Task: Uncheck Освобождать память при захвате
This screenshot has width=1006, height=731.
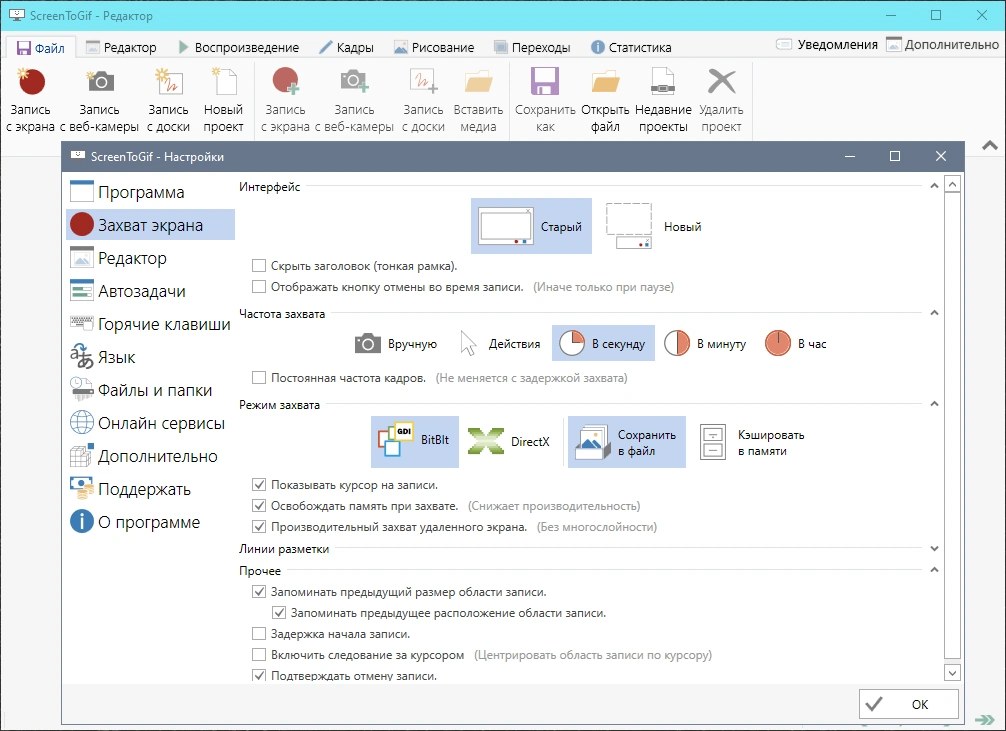Action: (x=259, y=506)
